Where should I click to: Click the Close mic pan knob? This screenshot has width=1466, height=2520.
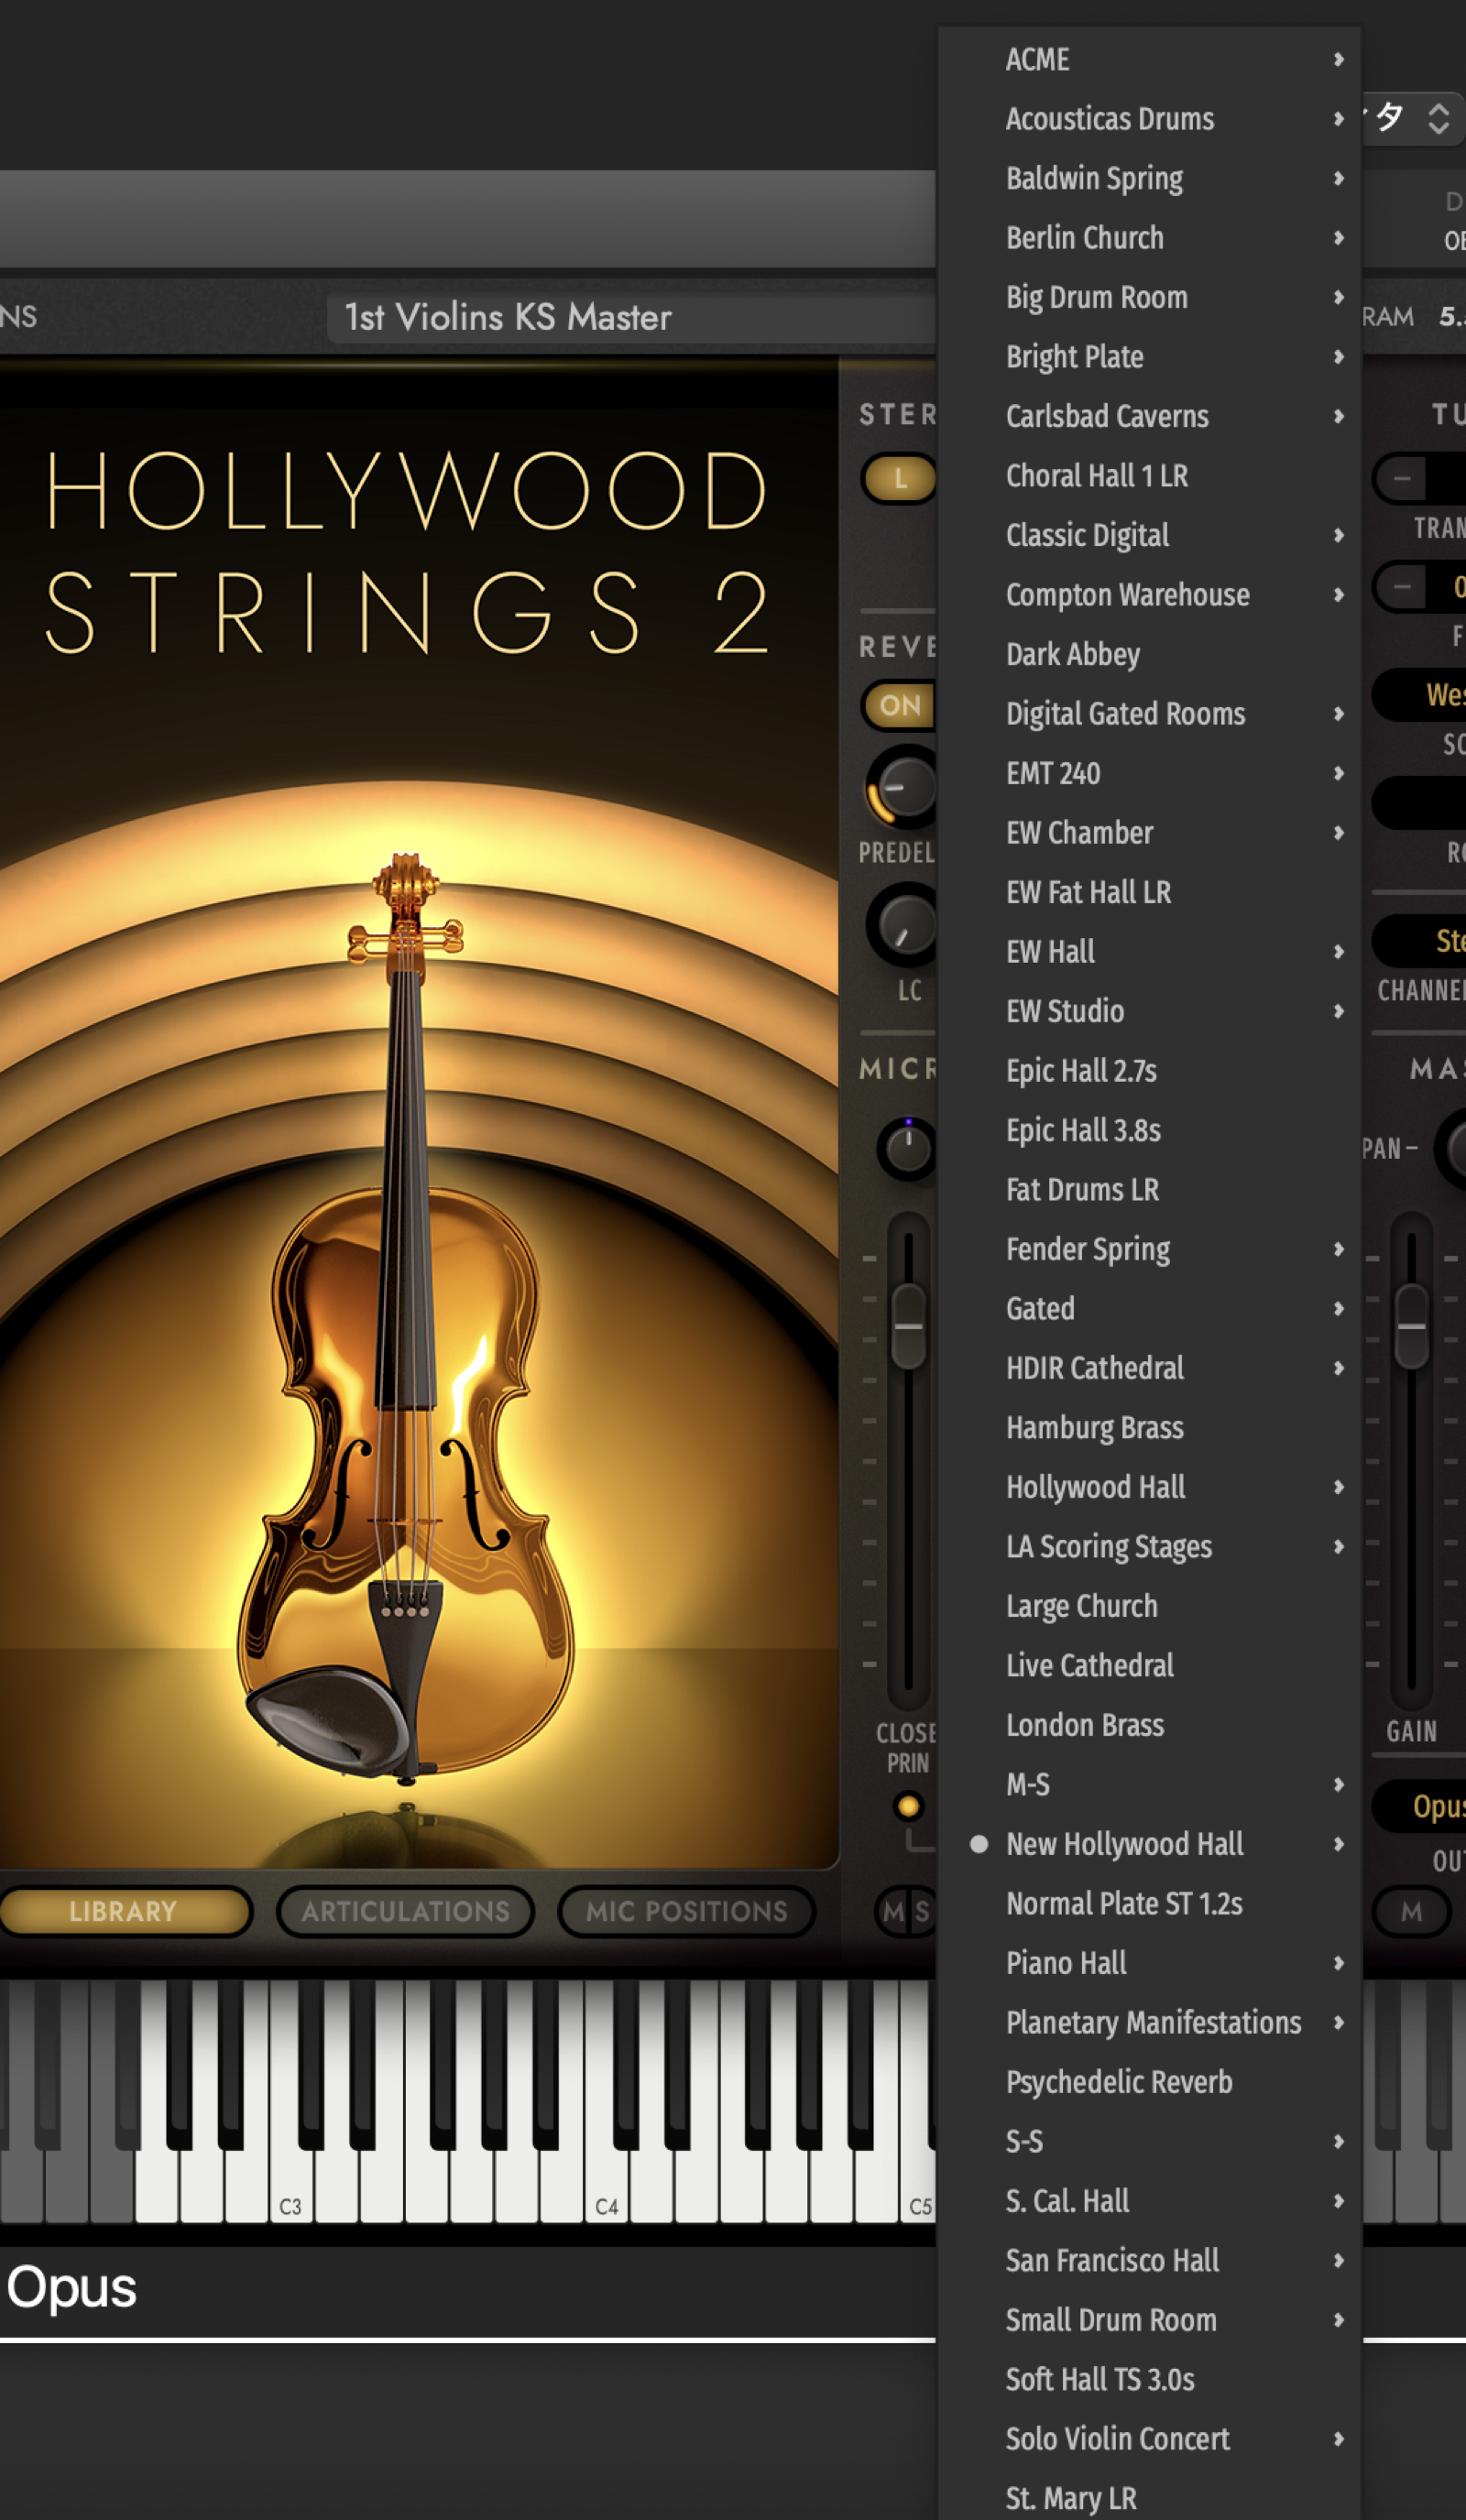pyautogui.click(x=907, y=1148)
